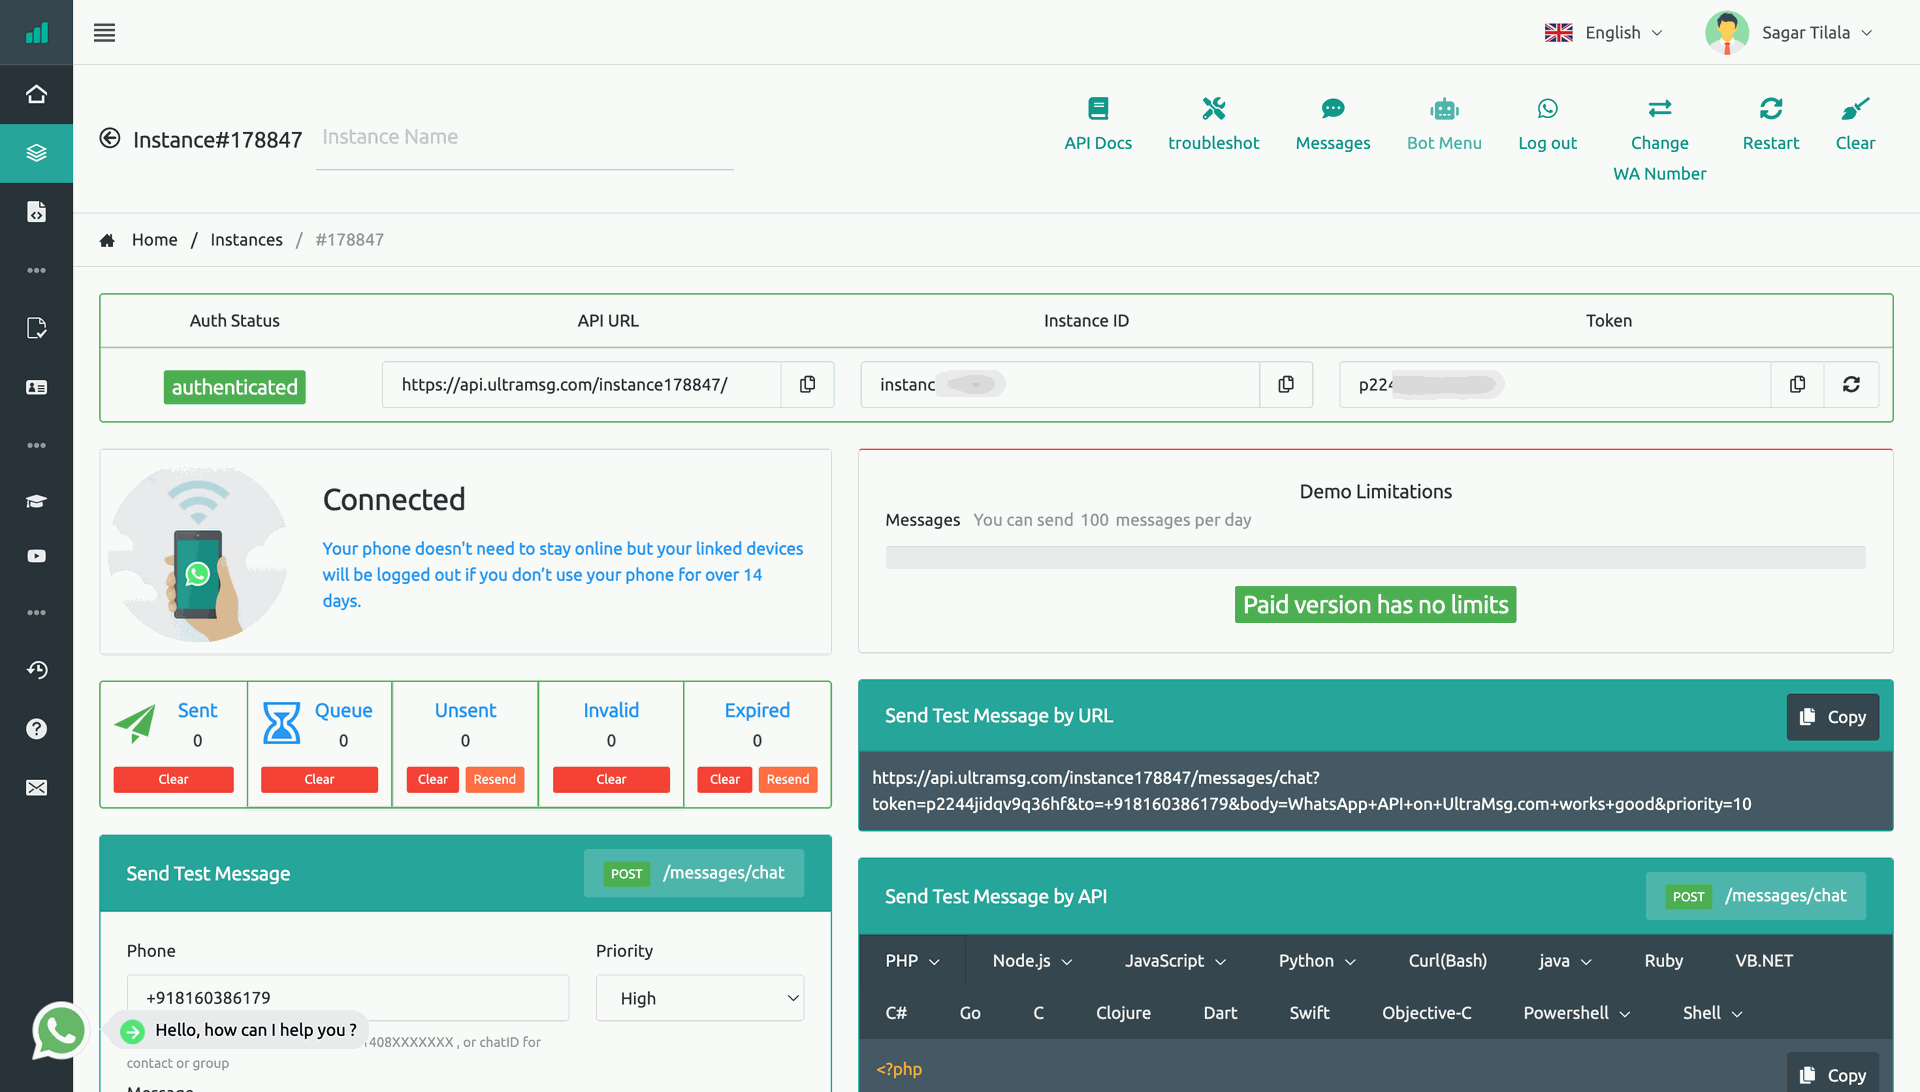Clear the Queue messages
1920x1092 pixels.
[x=319, y=780]
